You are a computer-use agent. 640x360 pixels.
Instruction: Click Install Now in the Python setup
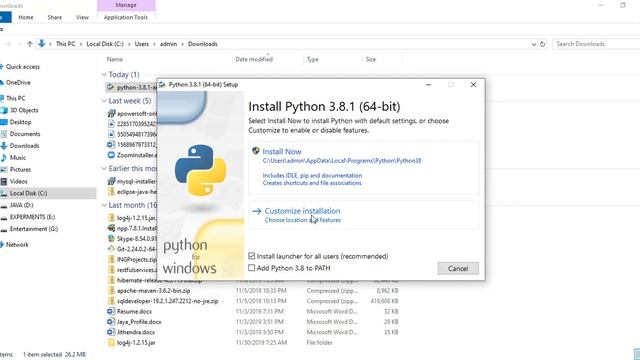(282, 151)
